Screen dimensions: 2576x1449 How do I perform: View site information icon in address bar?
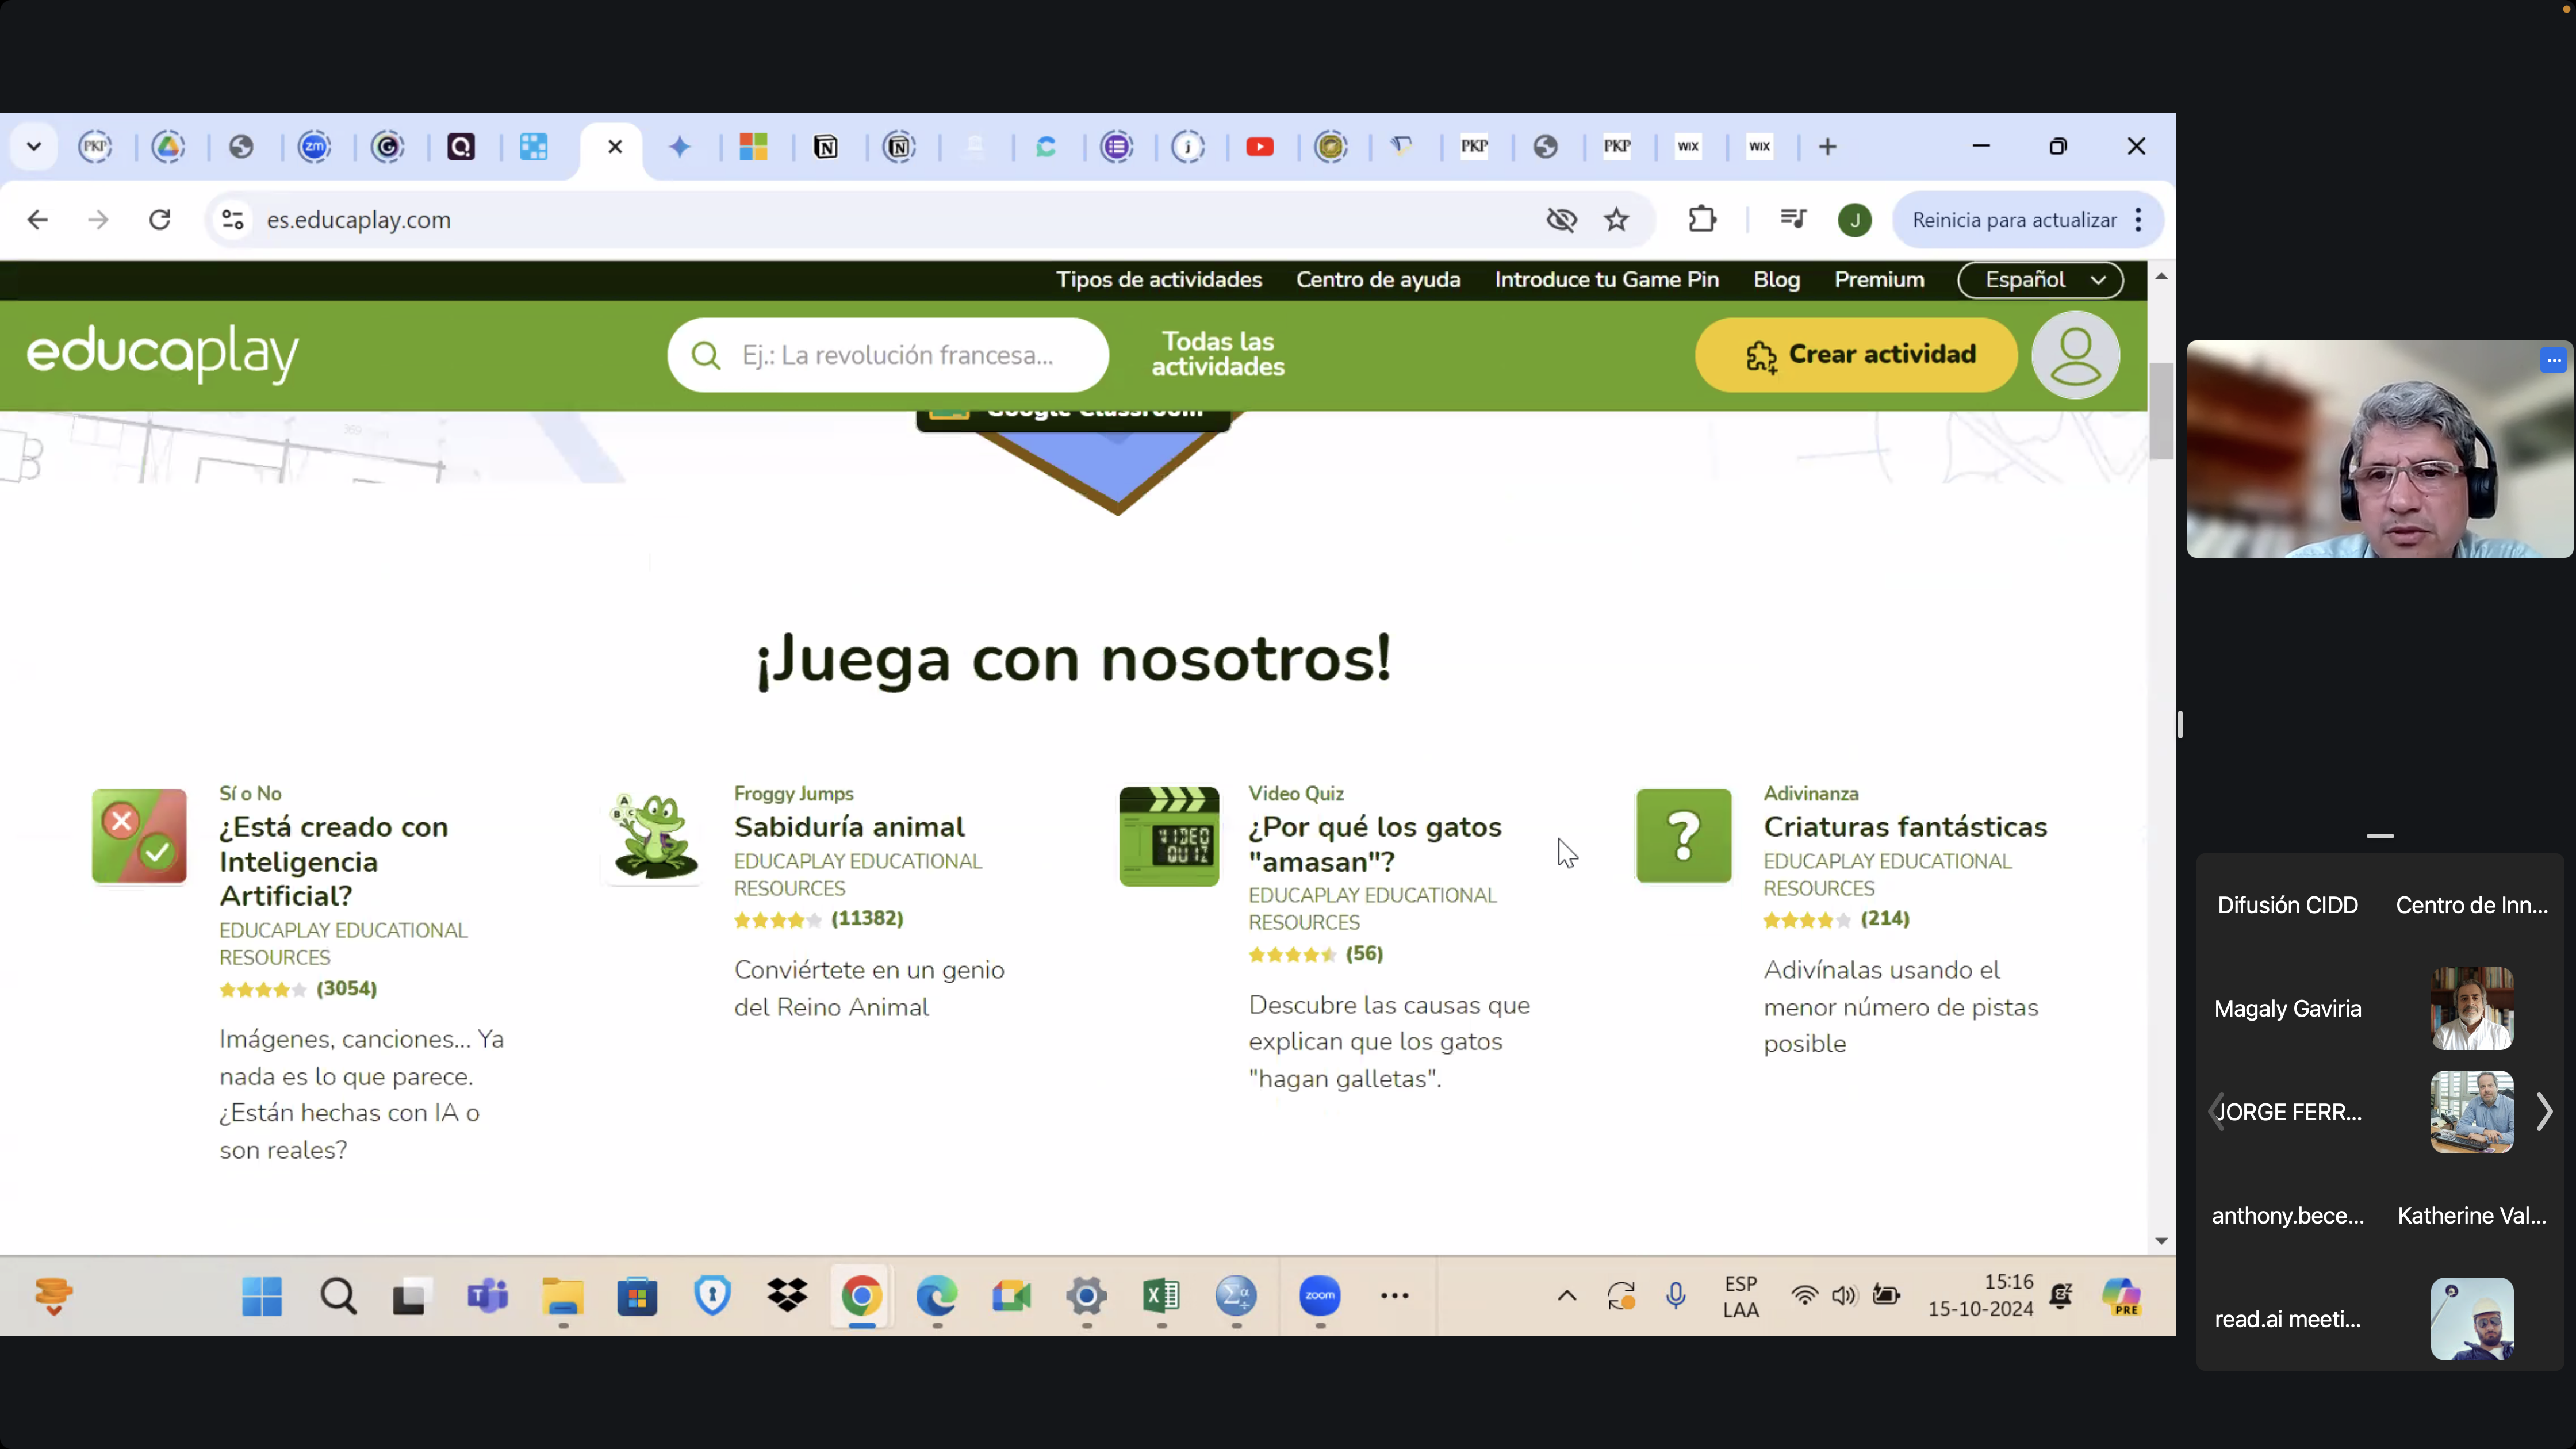233,220
